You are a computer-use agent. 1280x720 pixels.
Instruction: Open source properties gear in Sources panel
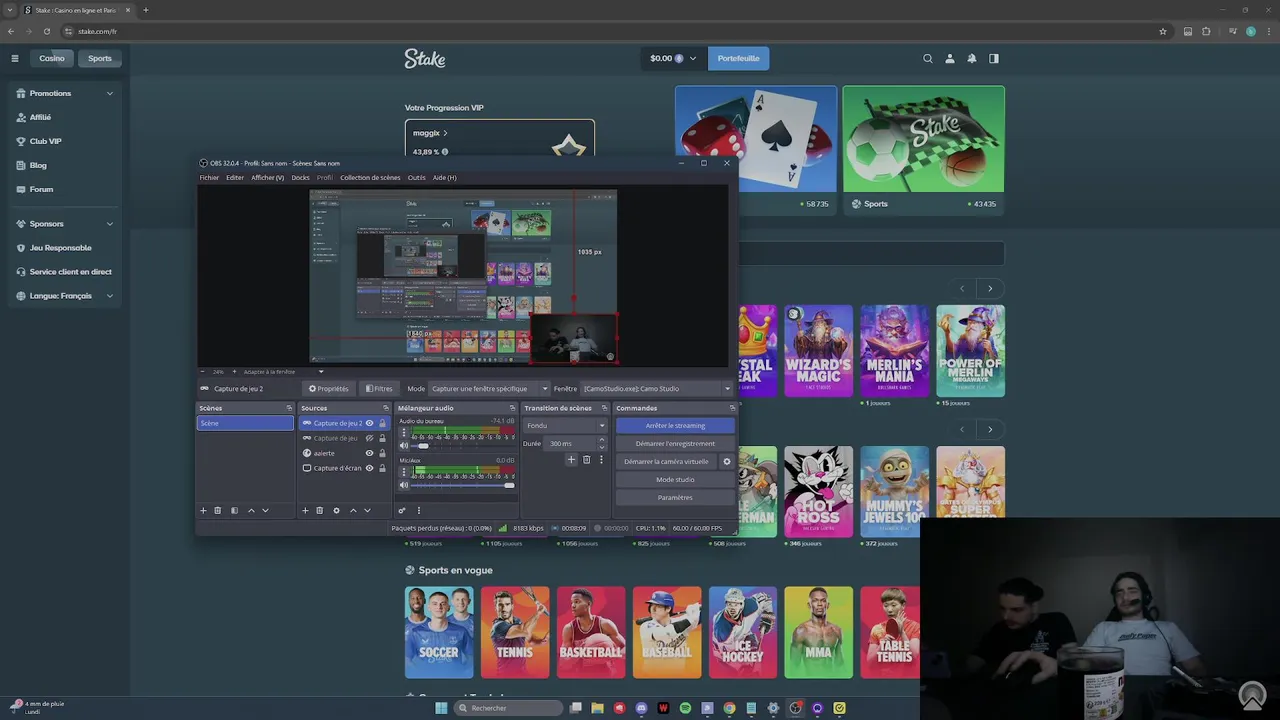[x=336, y=511]
